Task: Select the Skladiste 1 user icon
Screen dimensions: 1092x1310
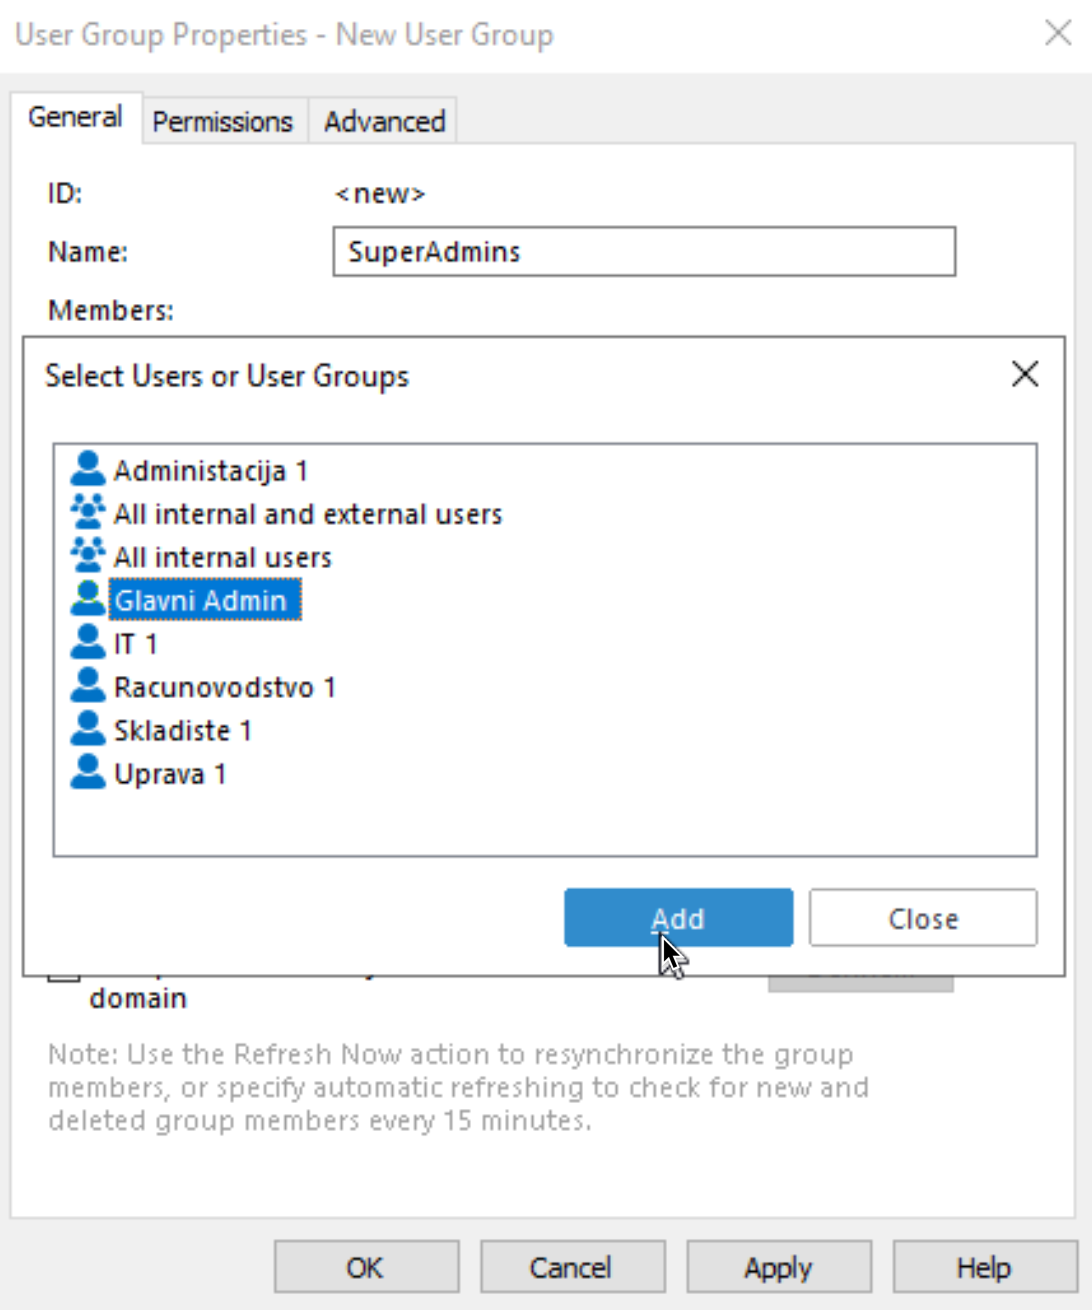Action: [88, 729]
